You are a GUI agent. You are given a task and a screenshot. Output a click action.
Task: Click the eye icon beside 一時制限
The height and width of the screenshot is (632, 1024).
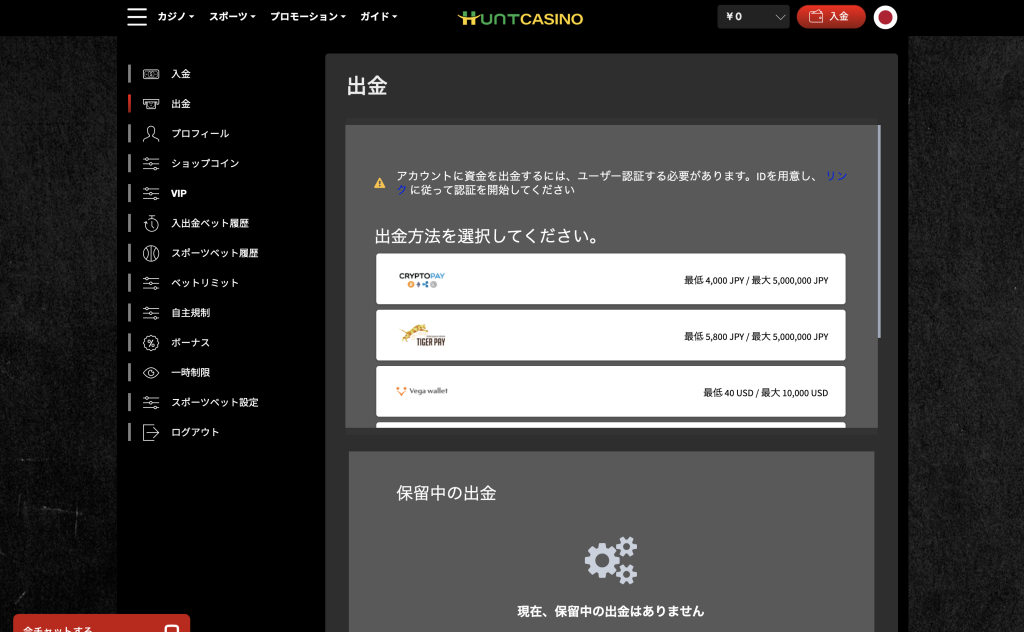point(151,373)
